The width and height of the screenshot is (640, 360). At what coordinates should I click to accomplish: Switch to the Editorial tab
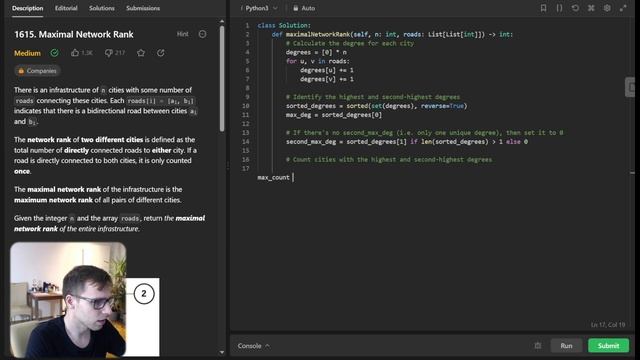click(x=66, y=8)
